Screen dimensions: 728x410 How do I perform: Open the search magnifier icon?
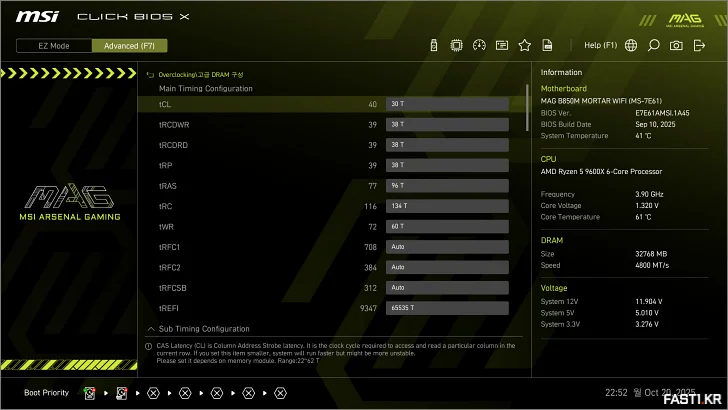tap(653, 46)
